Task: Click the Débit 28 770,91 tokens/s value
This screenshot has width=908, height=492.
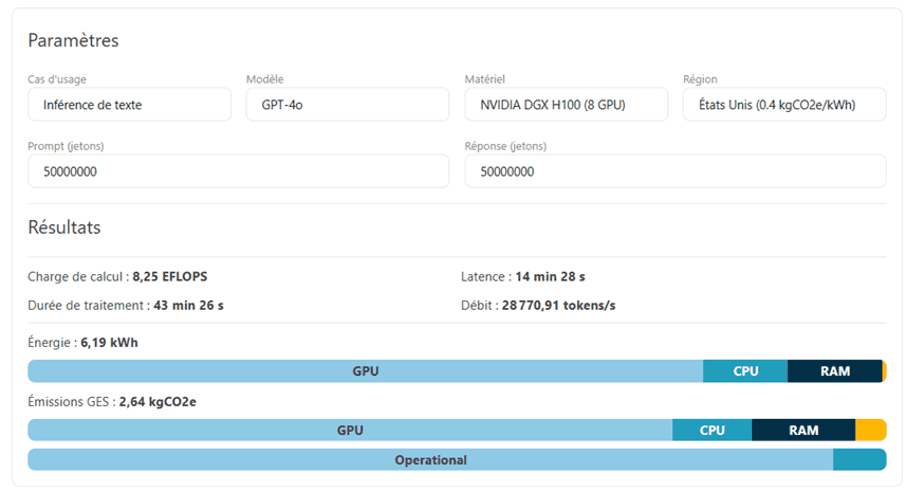Action: click(558, 305)
